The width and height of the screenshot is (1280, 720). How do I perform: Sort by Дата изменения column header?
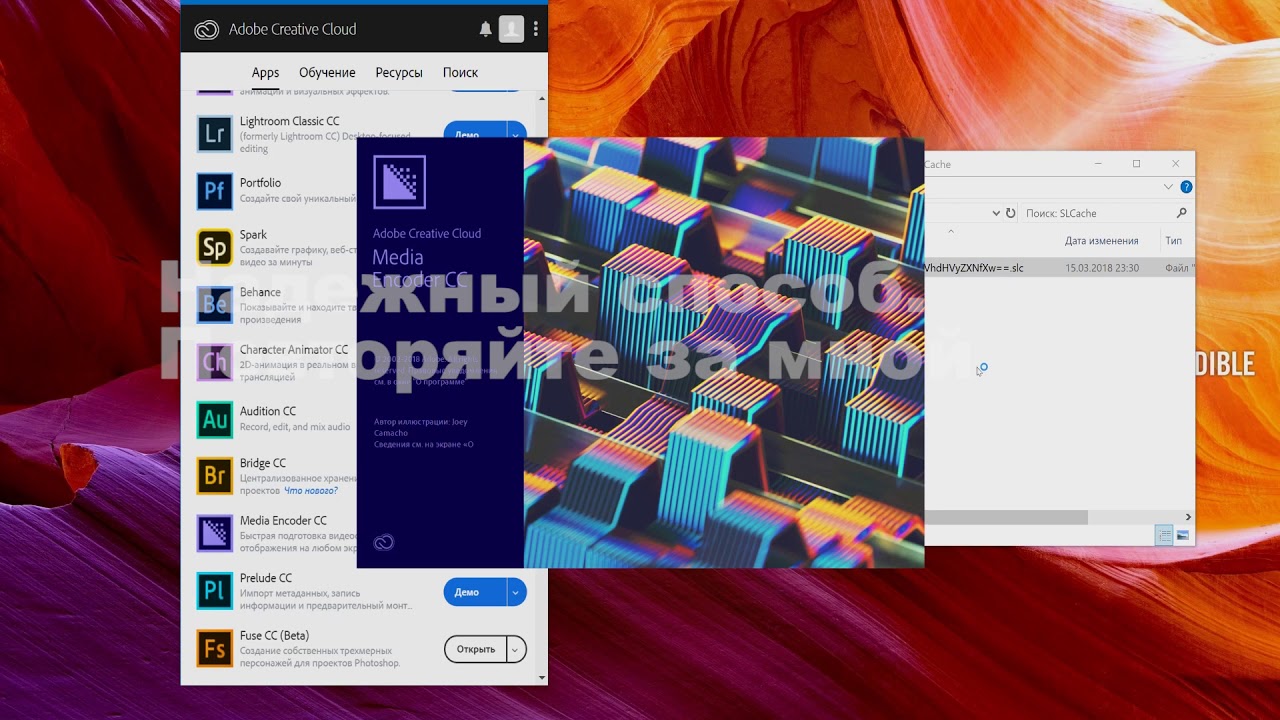1101,241
